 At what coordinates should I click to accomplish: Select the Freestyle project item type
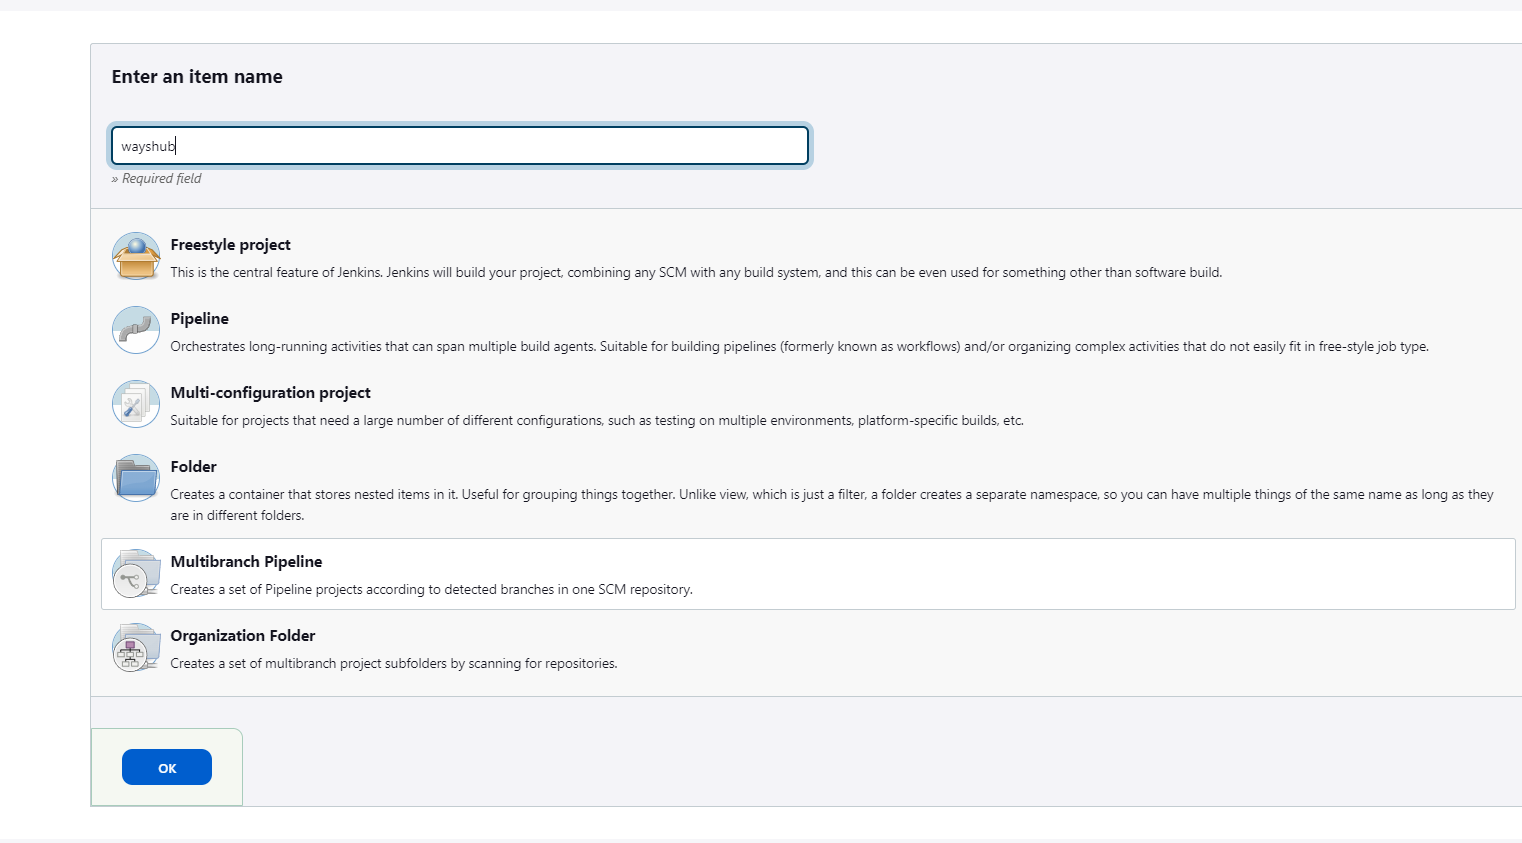pos(230,244)
